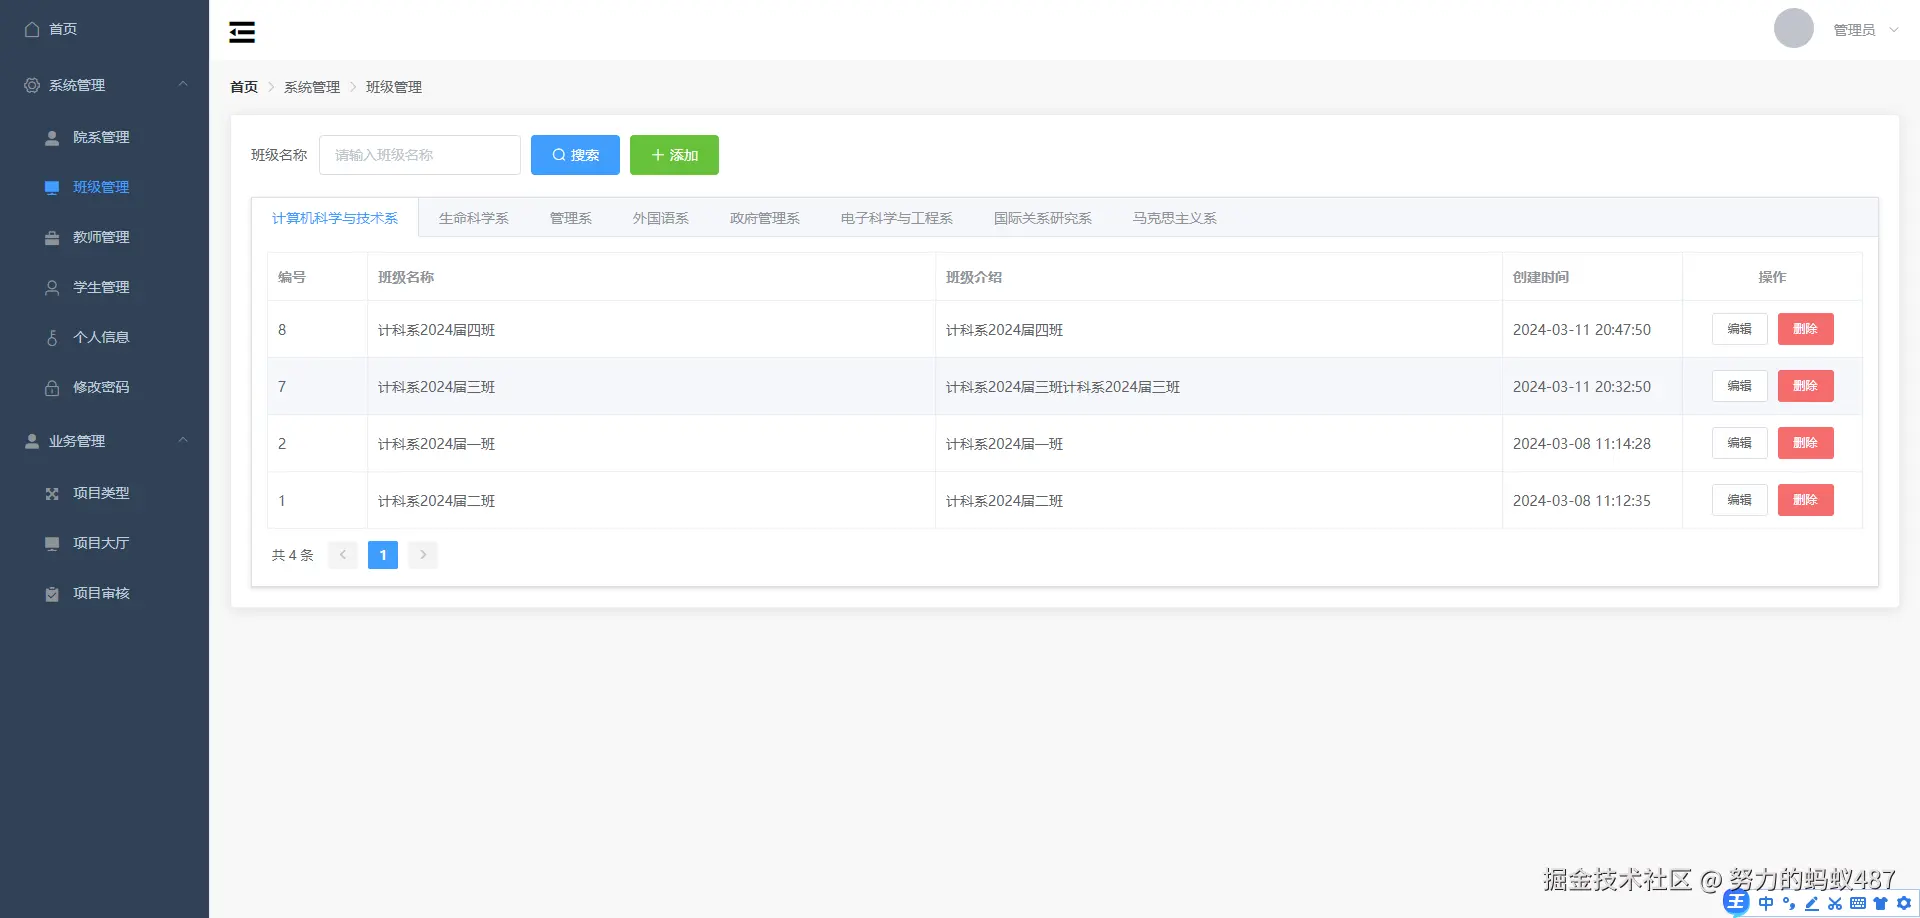Switch to the 计算机科学与技术系 tab
The image size is (1920, 918).
point(335,218)
